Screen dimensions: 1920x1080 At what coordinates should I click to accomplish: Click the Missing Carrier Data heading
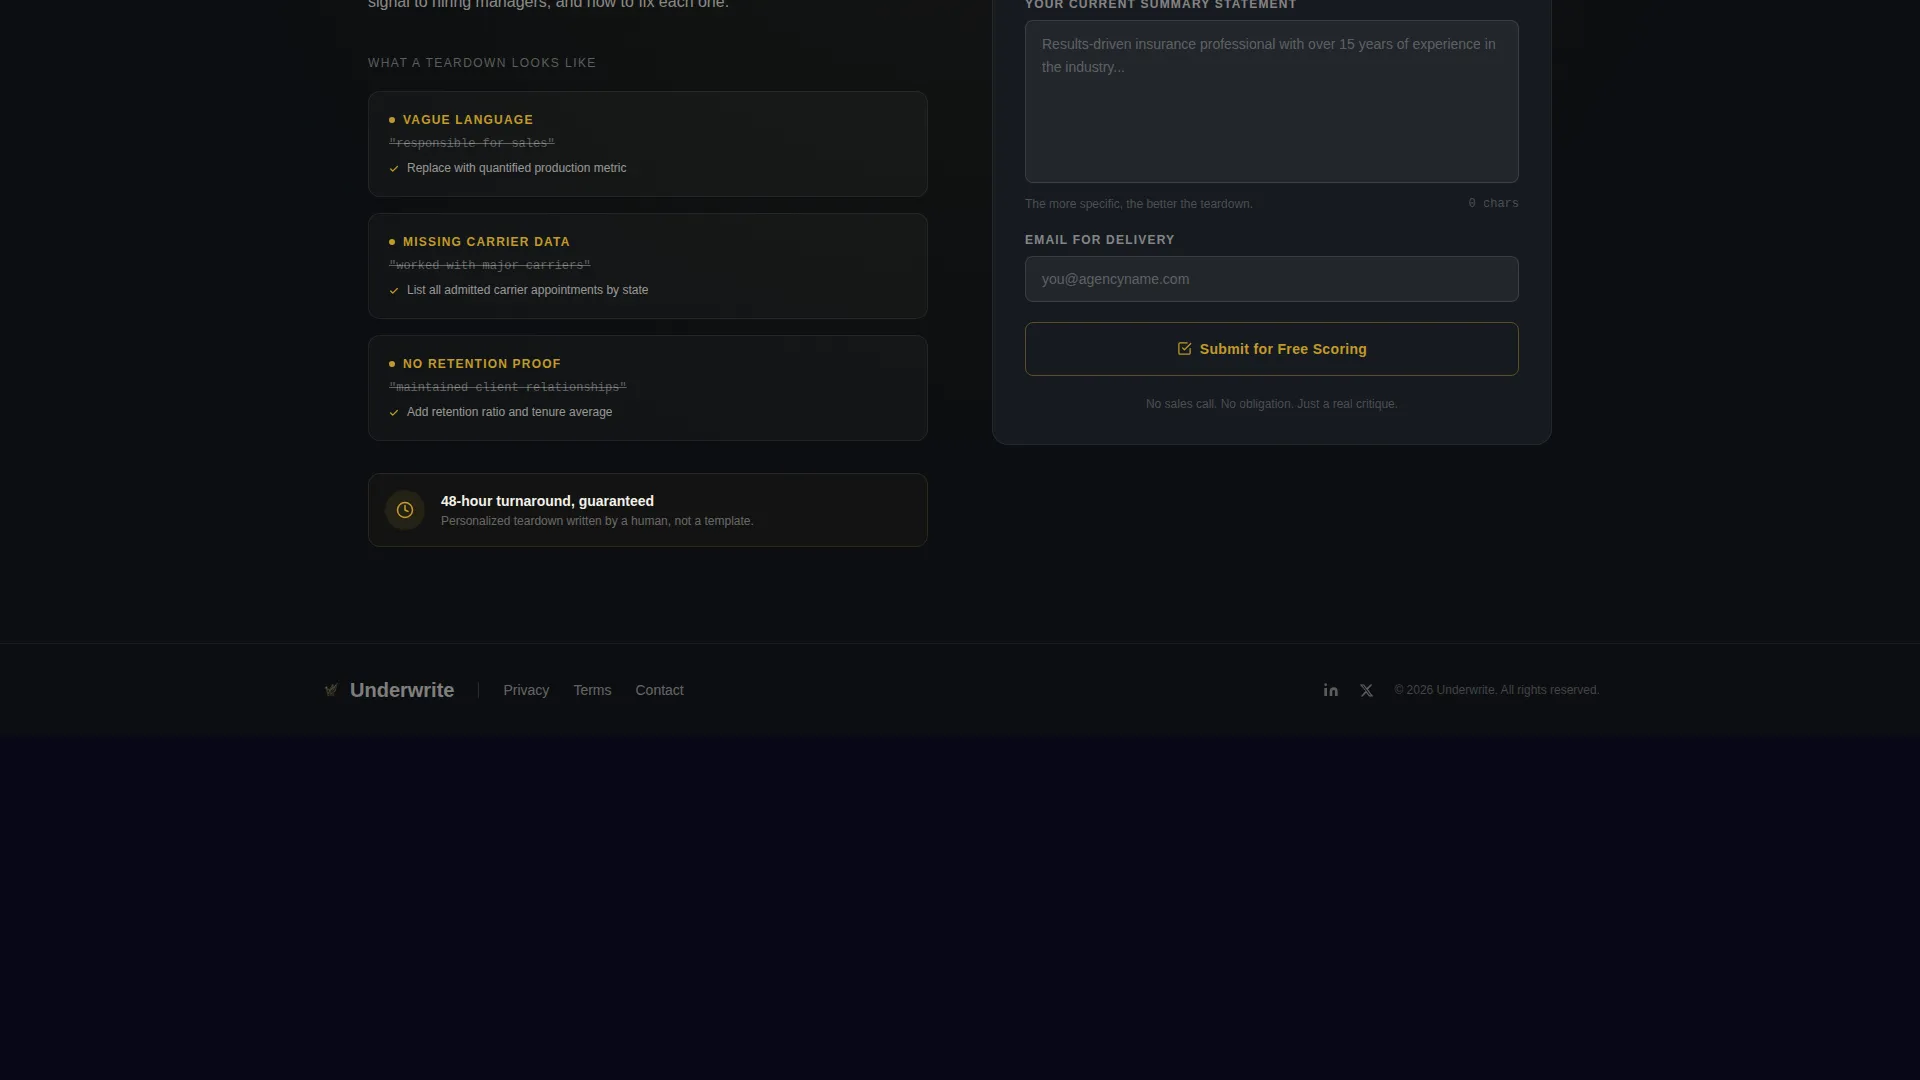pos(486,242)
